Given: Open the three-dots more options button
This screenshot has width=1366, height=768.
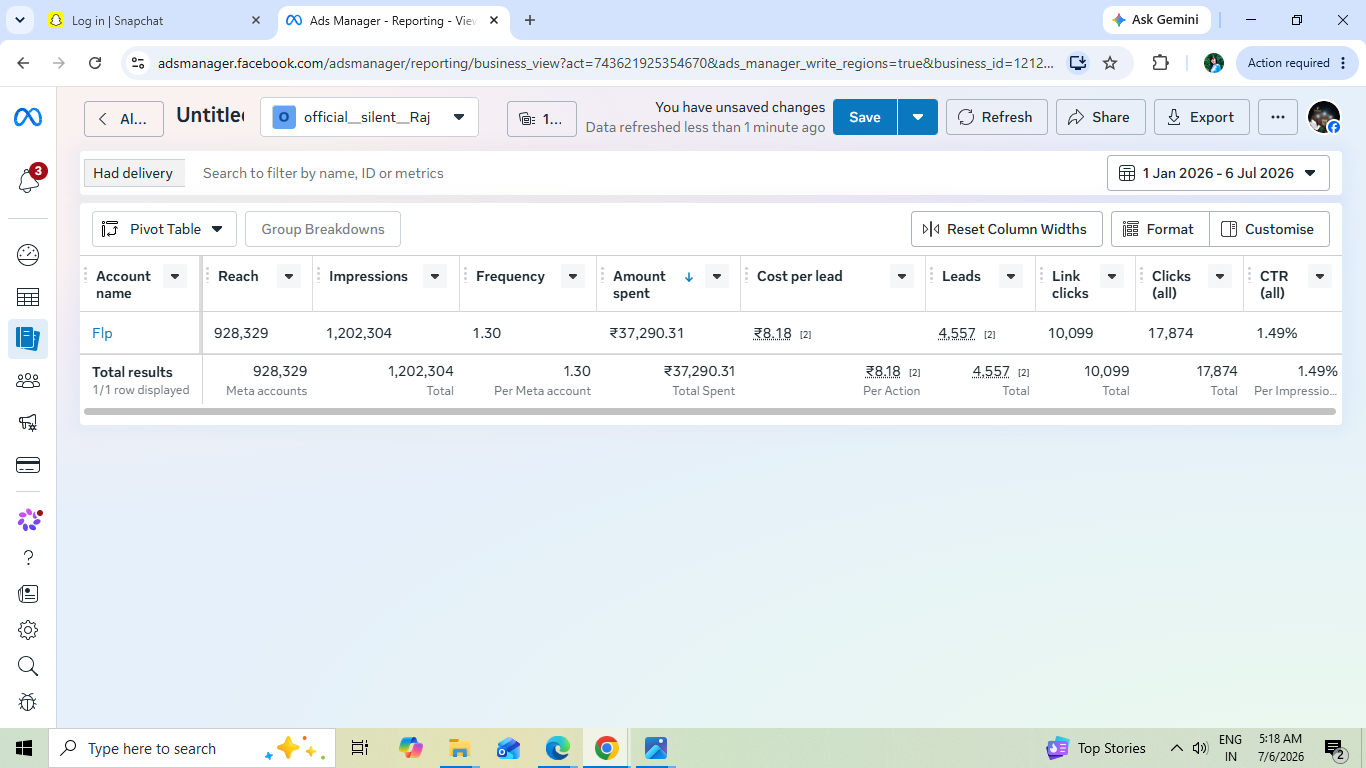Looking at the screenshot, I should click(1277, 117).
